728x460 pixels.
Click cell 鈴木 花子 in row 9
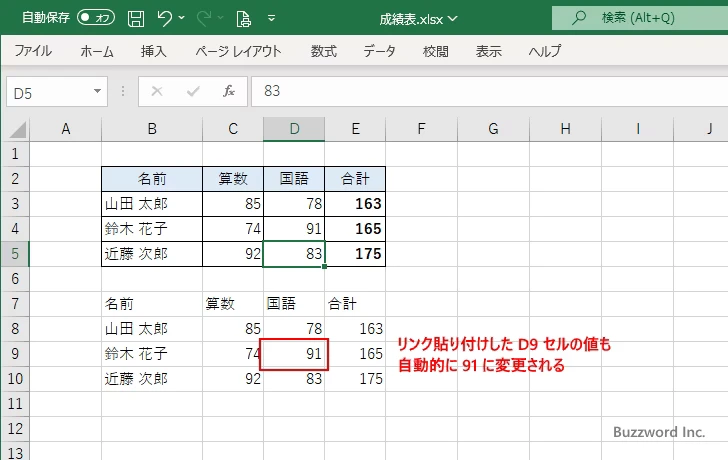152,354
